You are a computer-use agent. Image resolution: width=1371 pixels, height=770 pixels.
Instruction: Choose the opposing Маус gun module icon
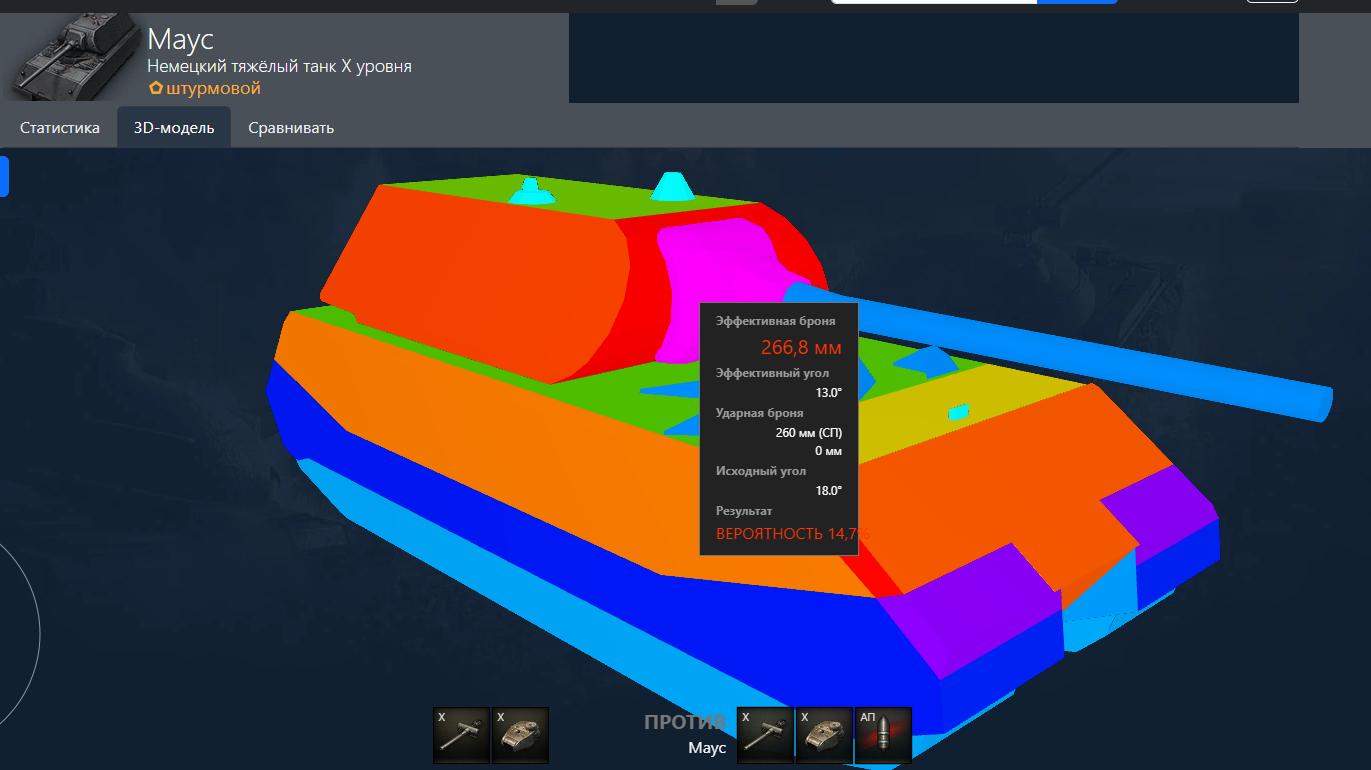(765, 735)
